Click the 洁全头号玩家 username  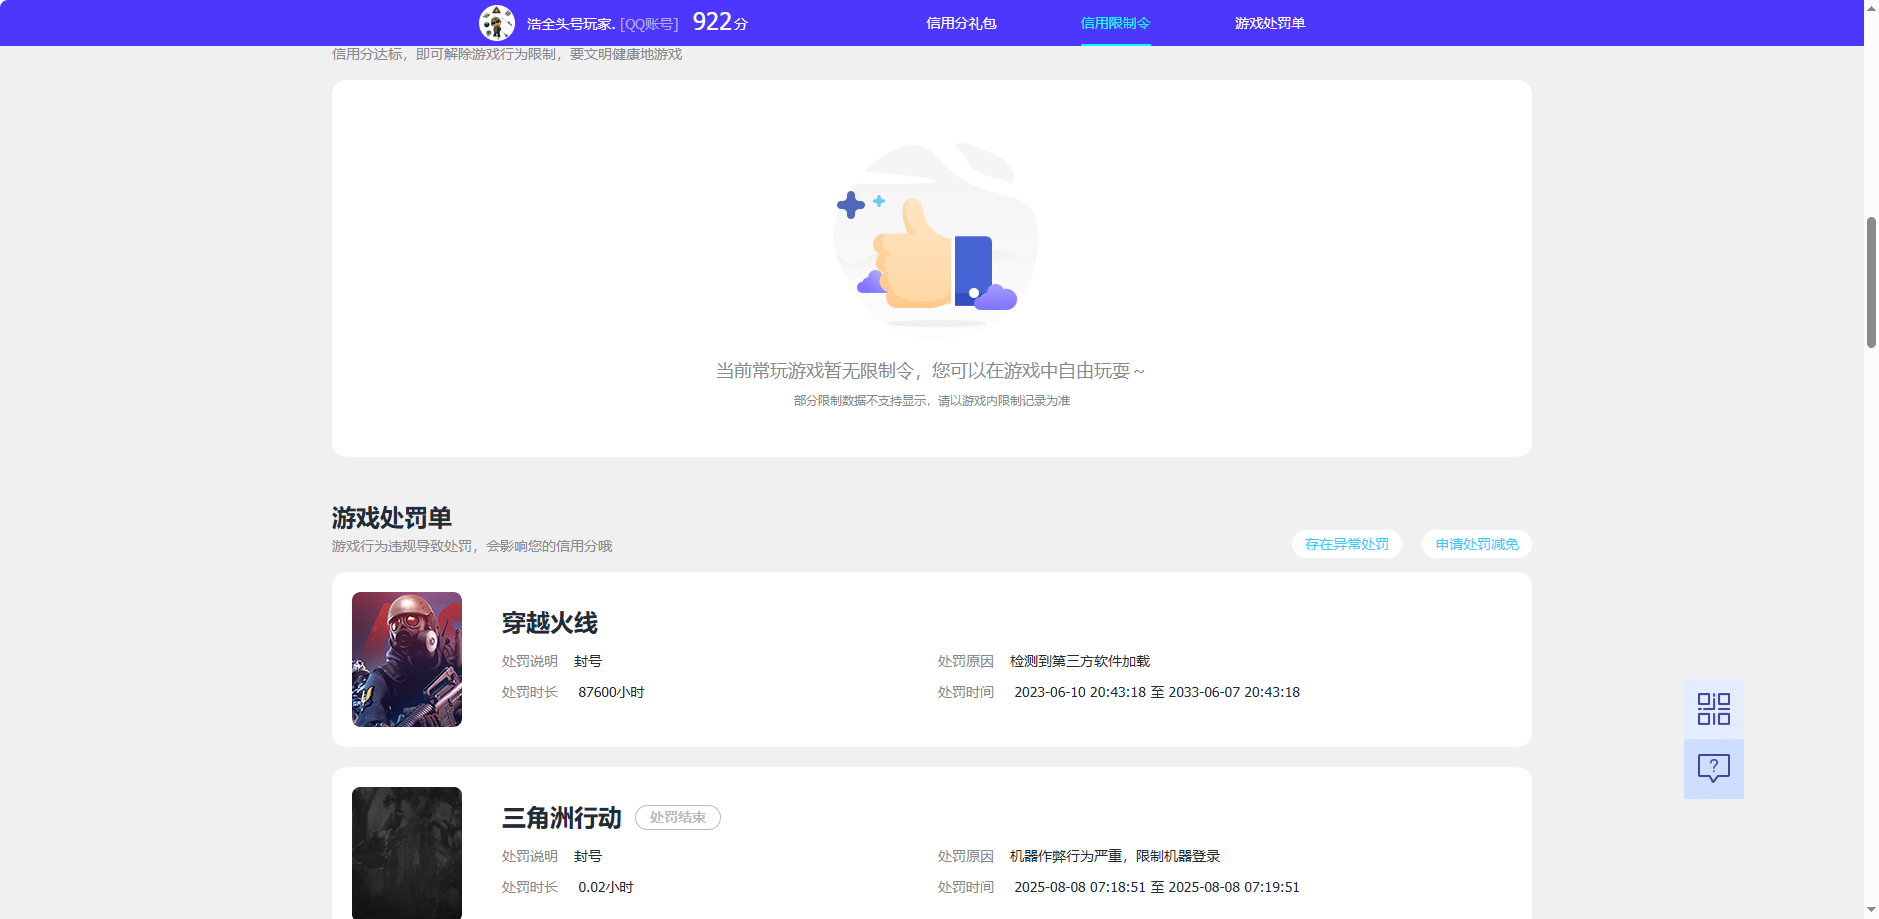click(x=571, y=24)
